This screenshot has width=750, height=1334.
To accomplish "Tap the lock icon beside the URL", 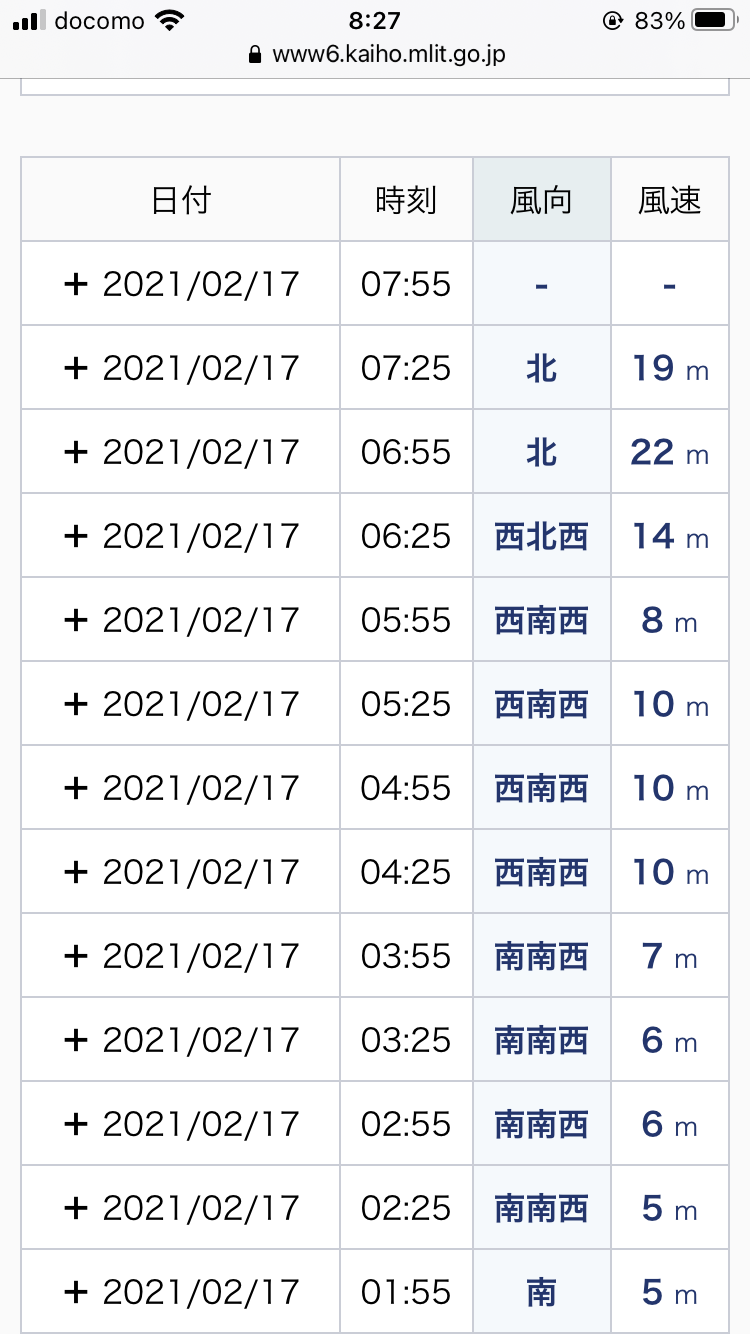I will click(x=256, y=54).
